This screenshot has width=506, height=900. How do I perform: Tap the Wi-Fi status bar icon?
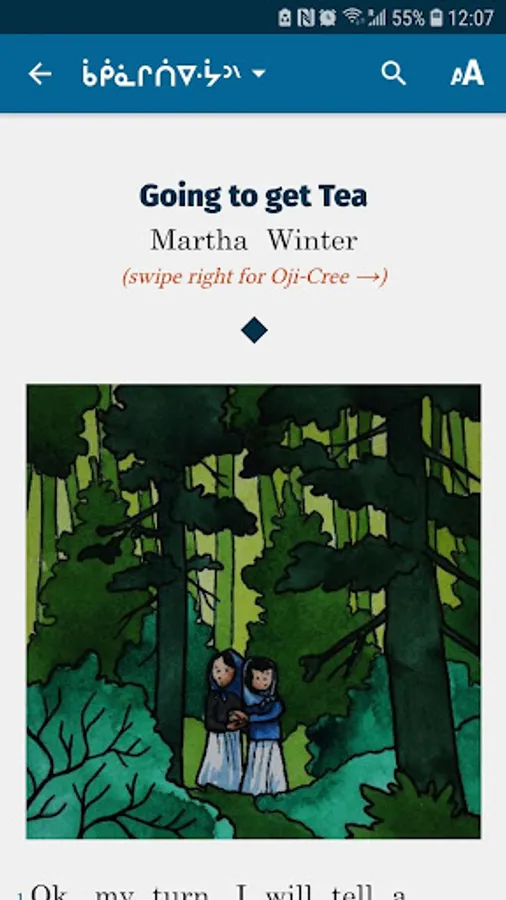[x=353, y=17]
